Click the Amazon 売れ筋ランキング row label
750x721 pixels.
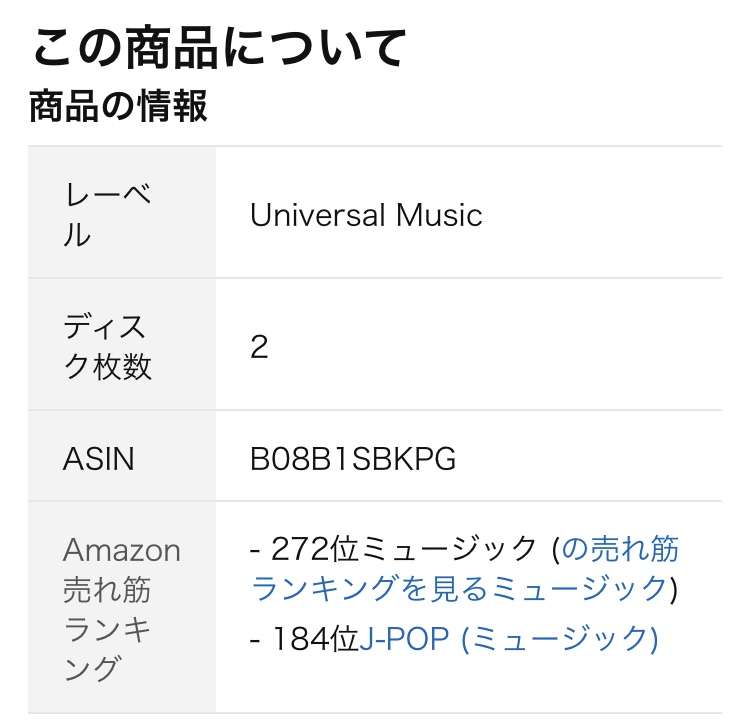(121, 608)
